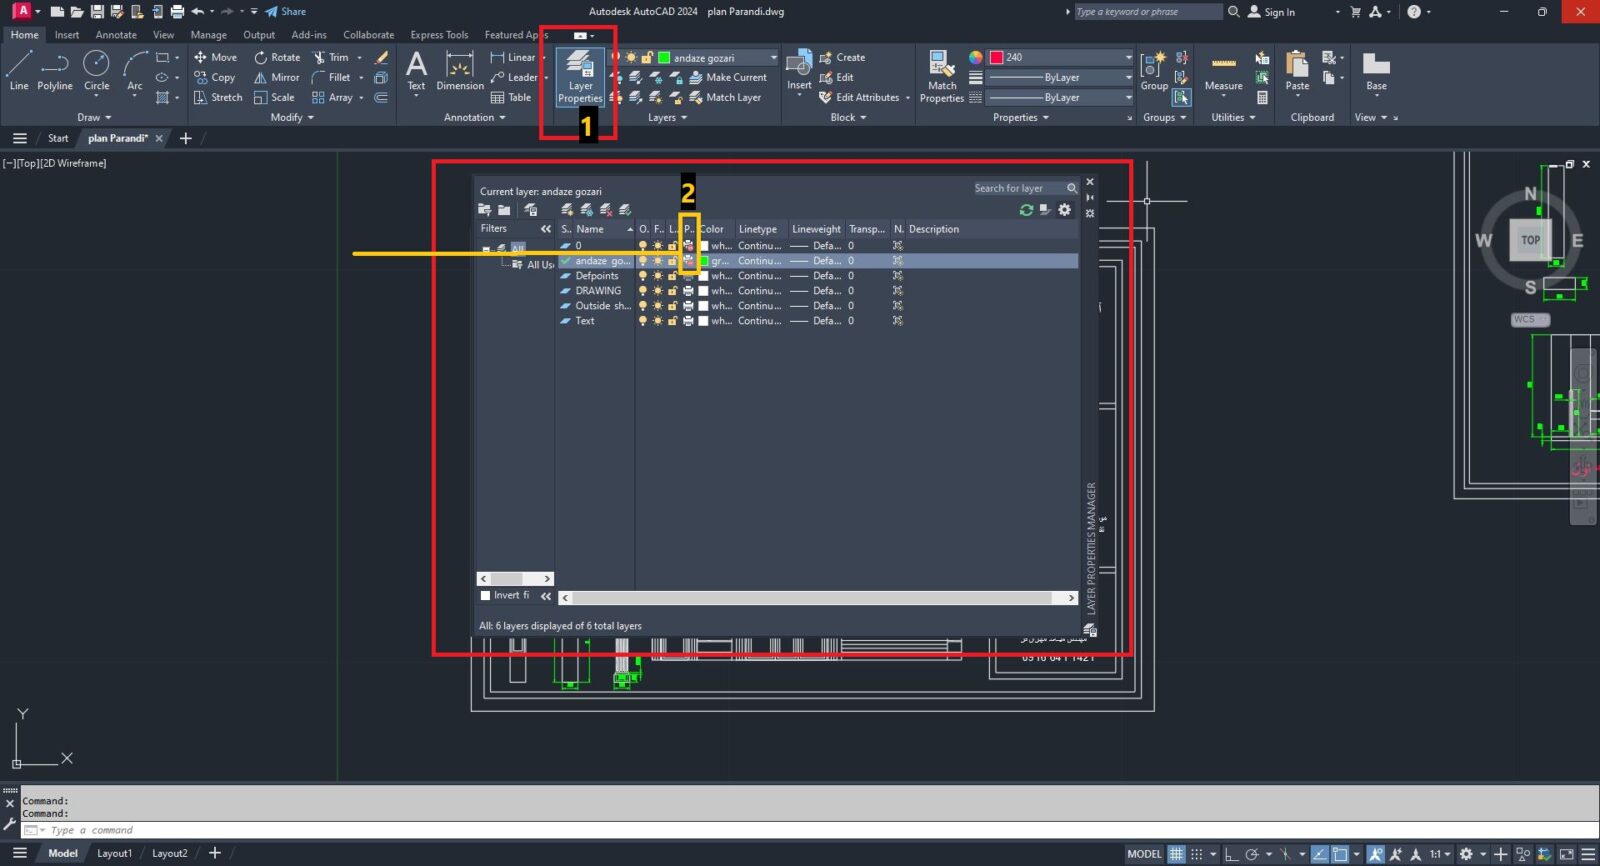Open the Output ribbon tab
The image size is (1600, 866).
(259, 35)
